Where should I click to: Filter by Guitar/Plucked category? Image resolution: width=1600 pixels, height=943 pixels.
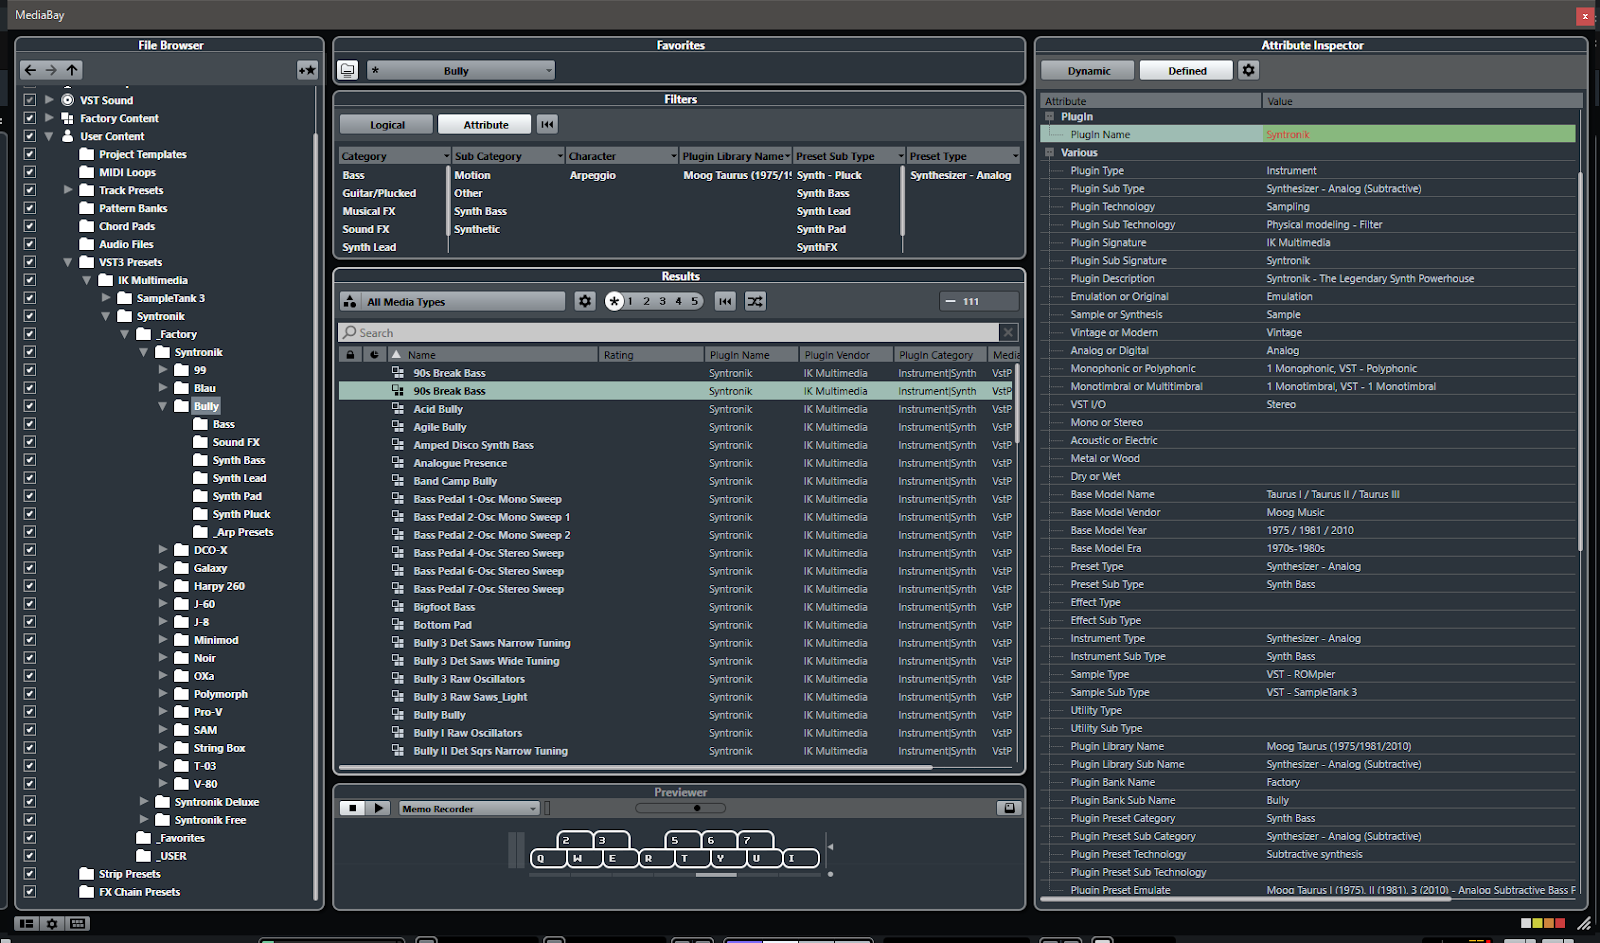pos(379,193)
